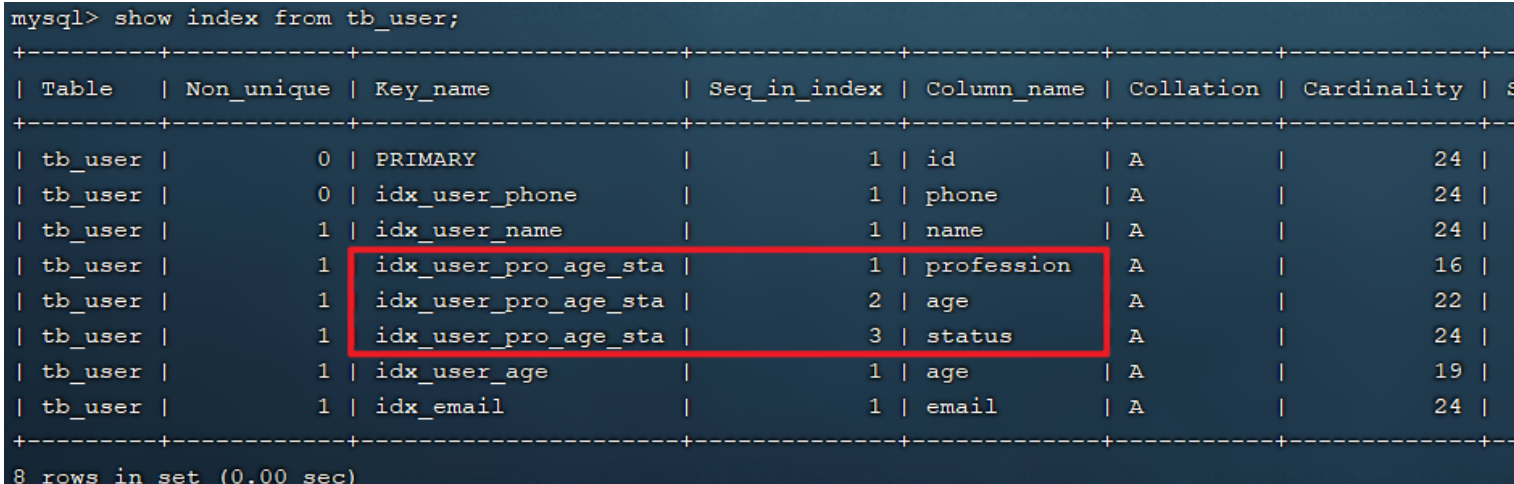The width and height of the screenshot is (1514, 484).
Task: Click the cardinality value 16
Action: coord(1447,266)
